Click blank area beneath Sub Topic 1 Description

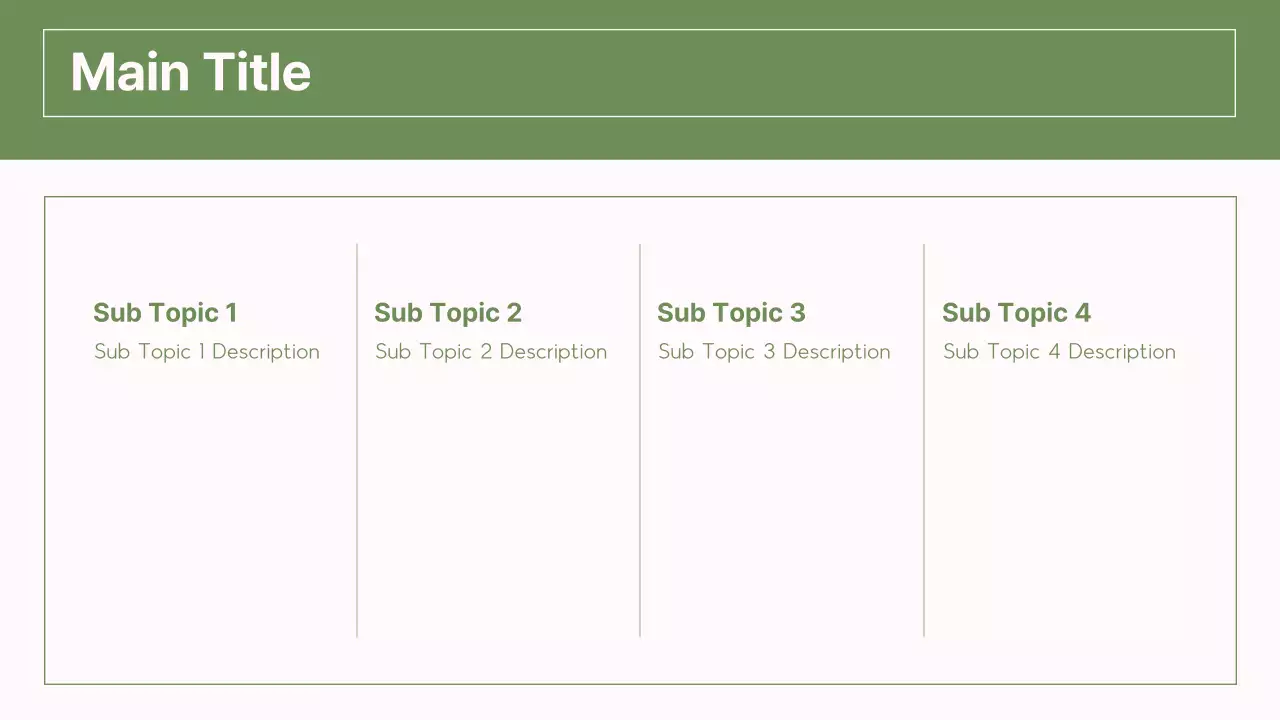[205, 500]
